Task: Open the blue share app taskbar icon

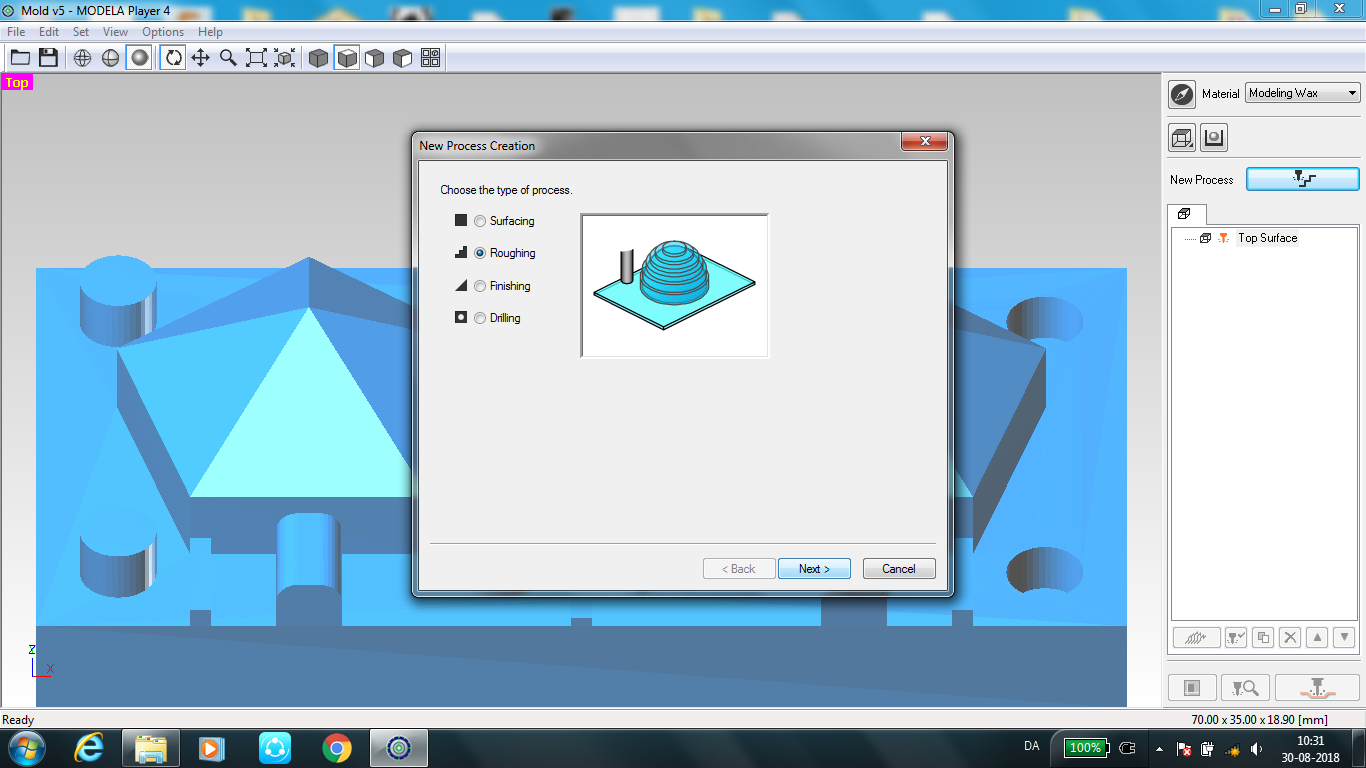Action: click(275, 747)
